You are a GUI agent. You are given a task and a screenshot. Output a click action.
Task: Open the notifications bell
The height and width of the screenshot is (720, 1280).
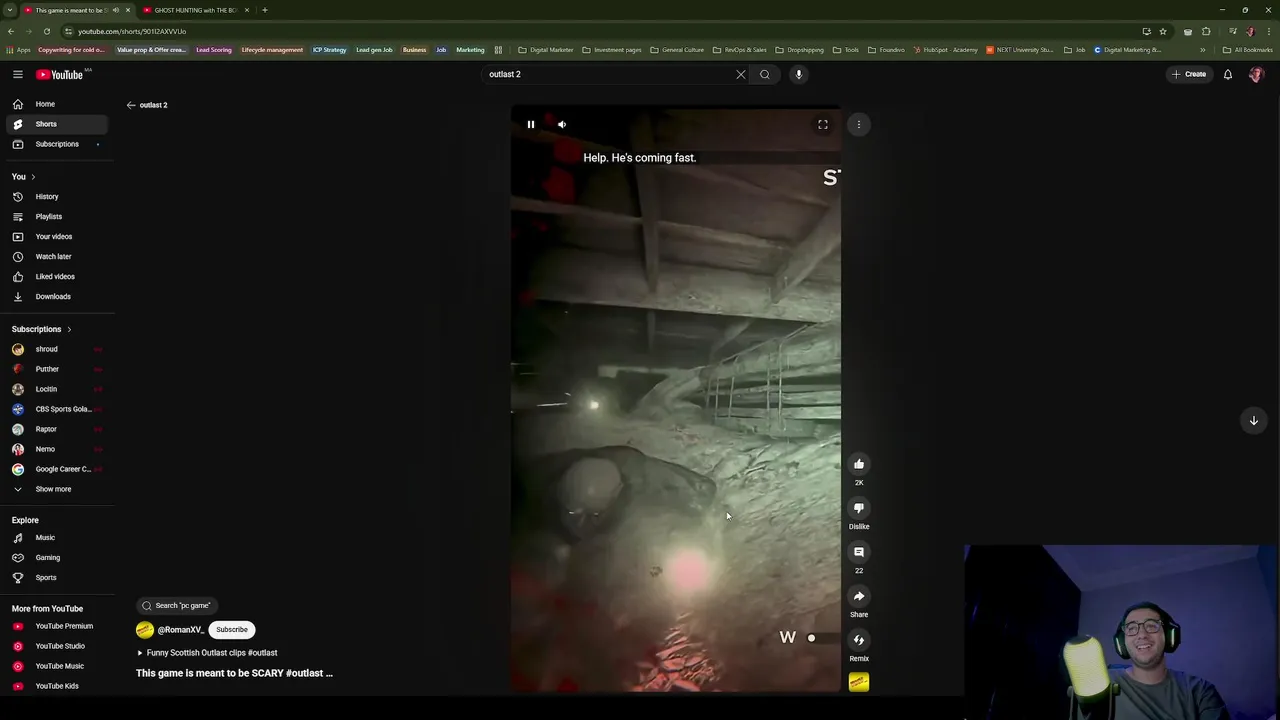1228,74
